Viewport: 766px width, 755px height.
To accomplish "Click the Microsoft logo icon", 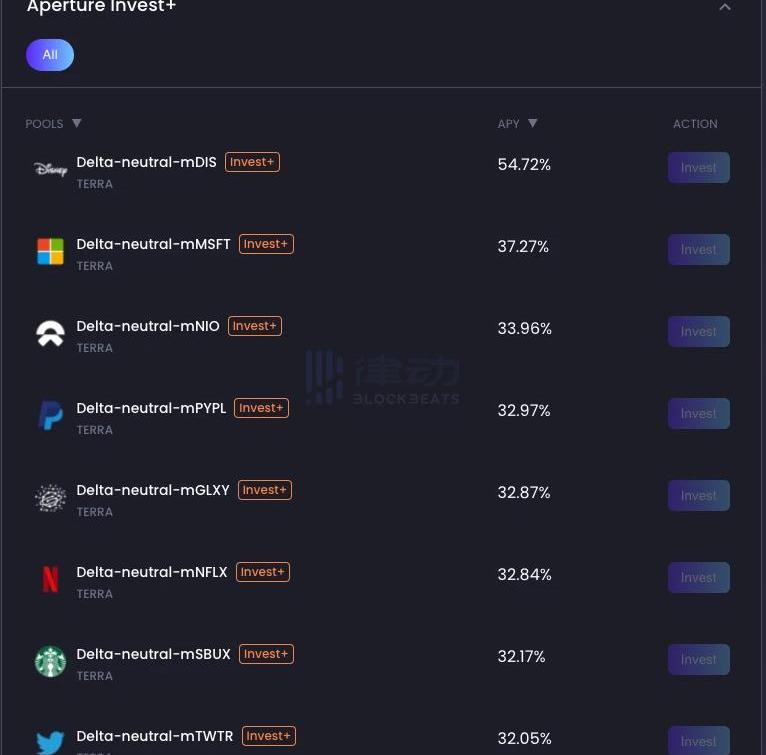I will [50, 251].
